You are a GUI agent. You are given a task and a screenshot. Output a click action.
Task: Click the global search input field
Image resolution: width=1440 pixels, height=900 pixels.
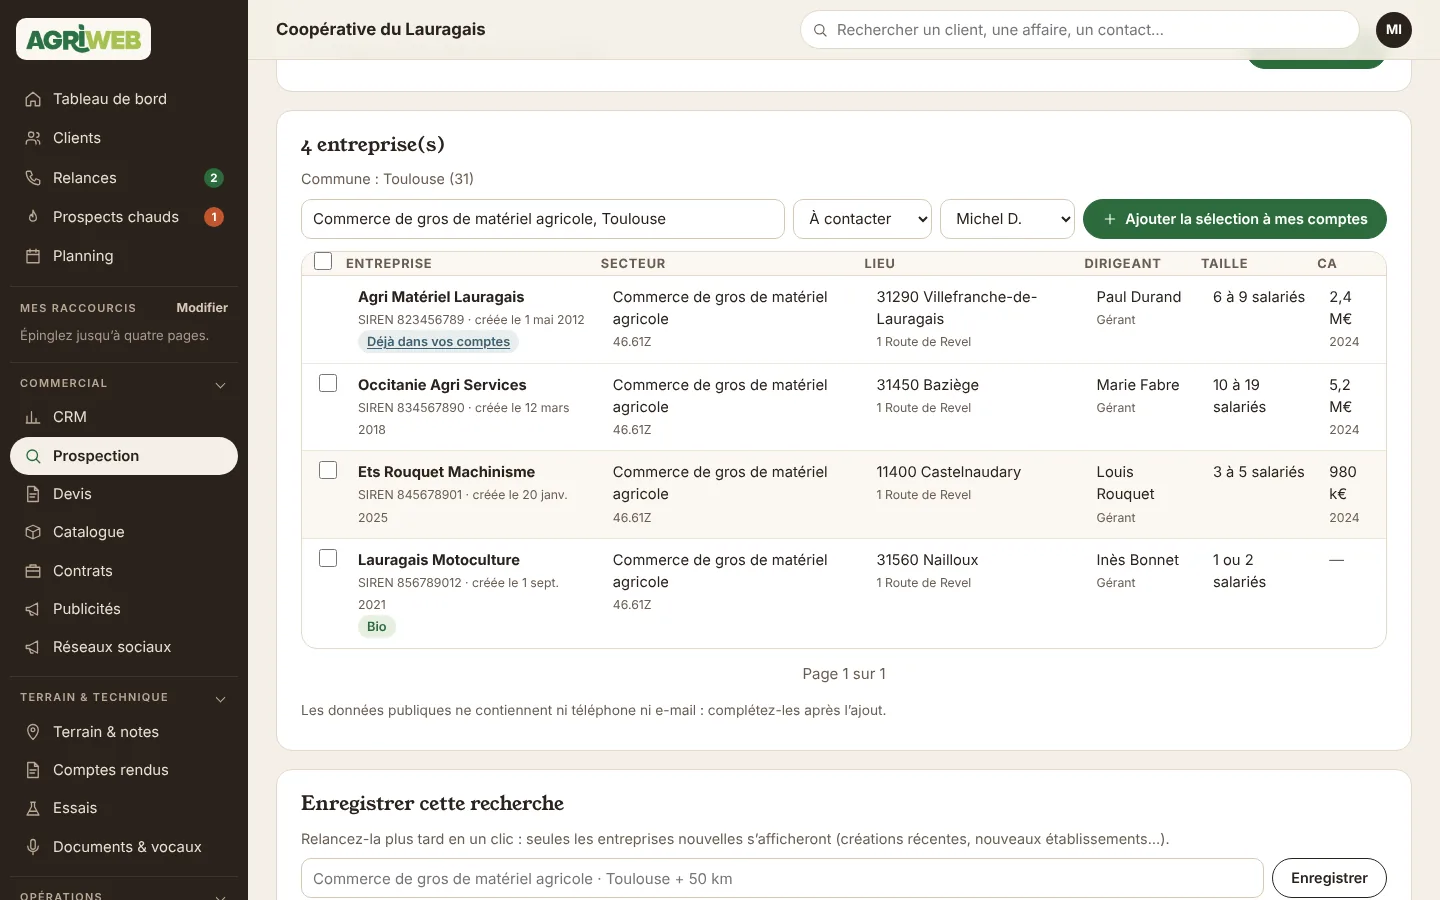tap(1080, 30)
